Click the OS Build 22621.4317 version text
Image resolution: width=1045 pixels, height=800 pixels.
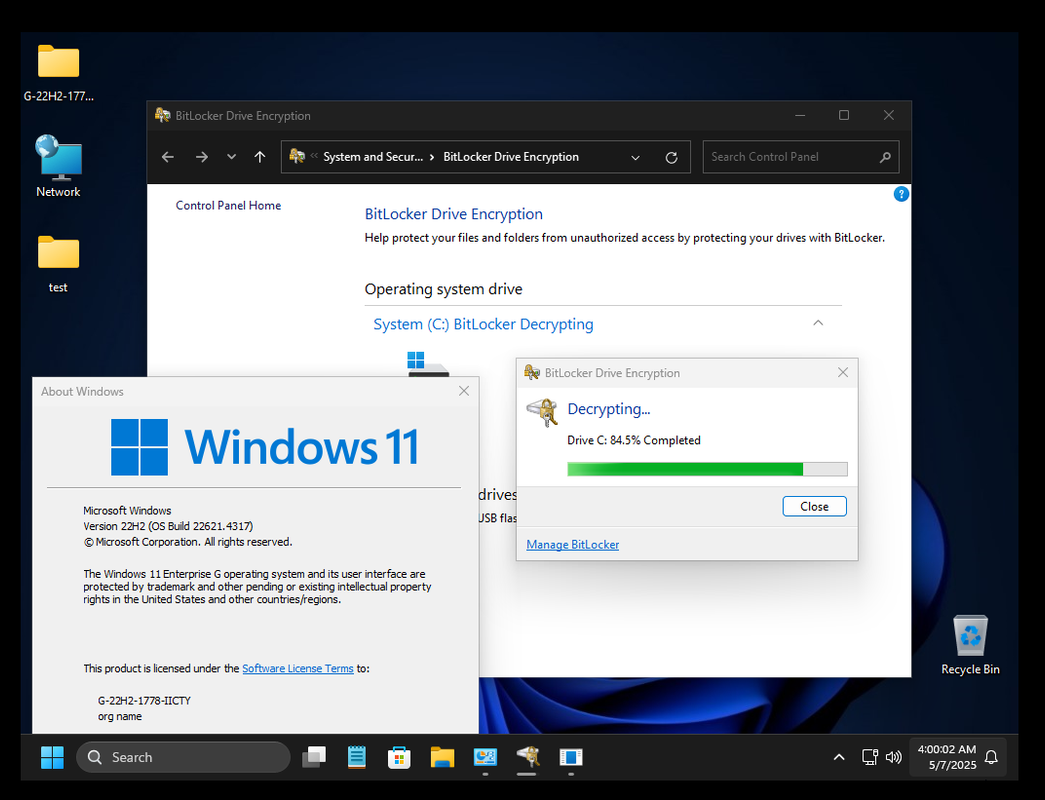point(168,526)
